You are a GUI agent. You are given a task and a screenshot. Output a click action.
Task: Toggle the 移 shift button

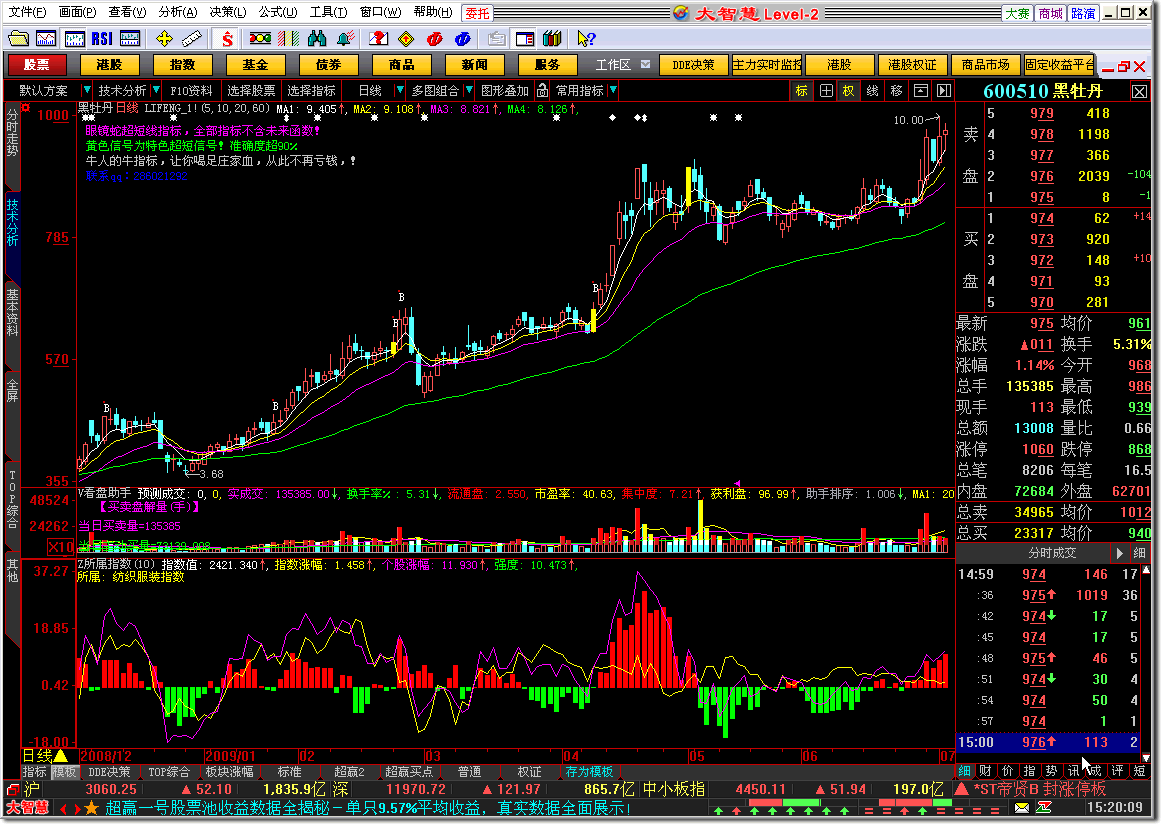[896, 91]
